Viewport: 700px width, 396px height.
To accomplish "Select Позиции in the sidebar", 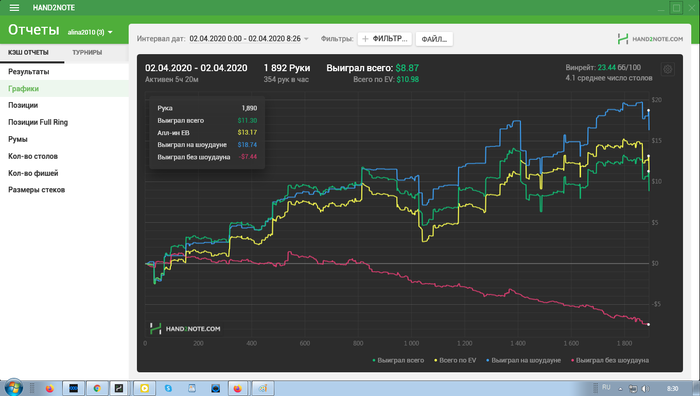I will click(x=23, y=105).
